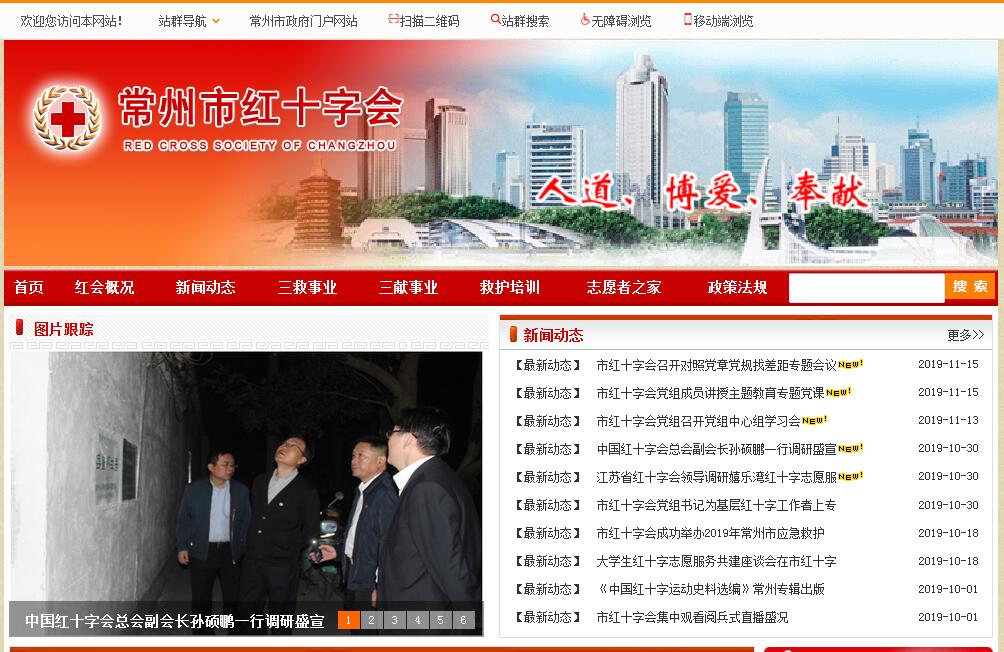Screen dimensions: 1004x652
Task: Open 志愿者之家 menu item
Action: pyautogui.click(x=624, y=288)
